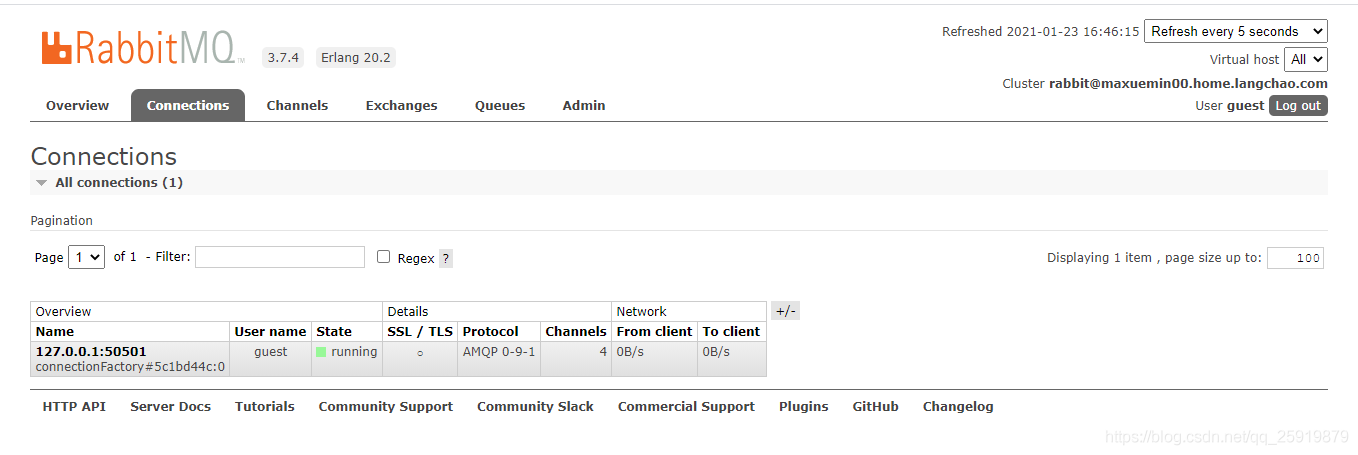Open the Virtual host dropdown
This screenshot has height=455, width=1358.
coord(1307,59)
